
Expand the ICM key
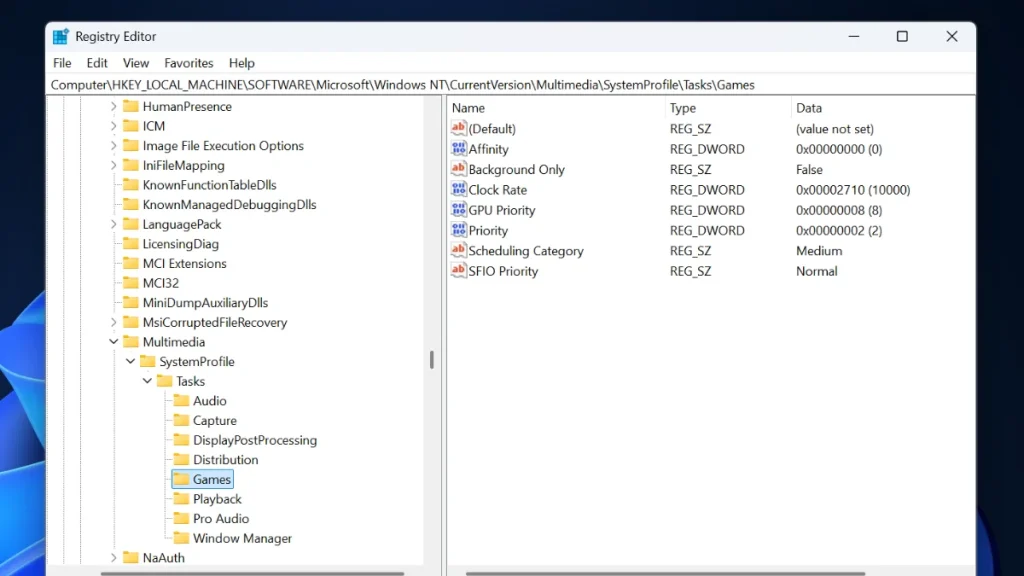tap(113, 125)
